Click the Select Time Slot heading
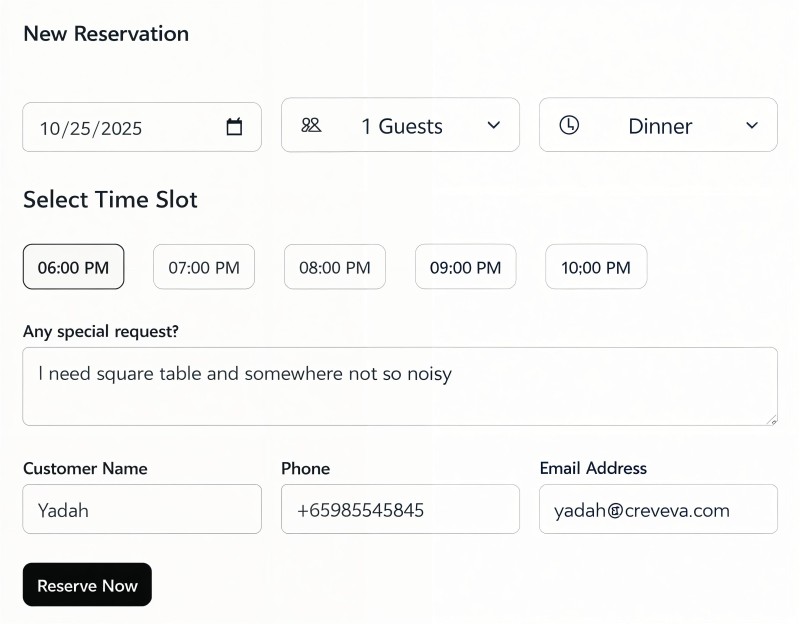This screenshot has width=800, height=624. click(110, 199)
